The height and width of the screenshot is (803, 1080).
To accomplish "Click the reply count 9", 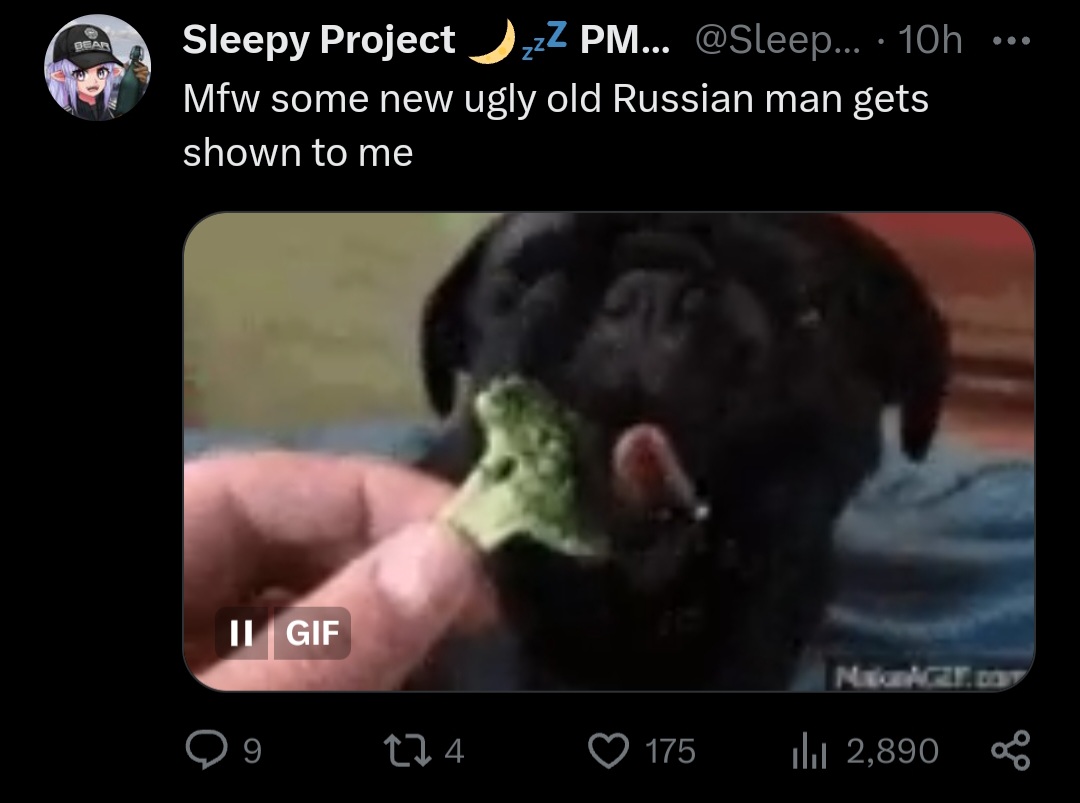I will click(x=253, y=751).
